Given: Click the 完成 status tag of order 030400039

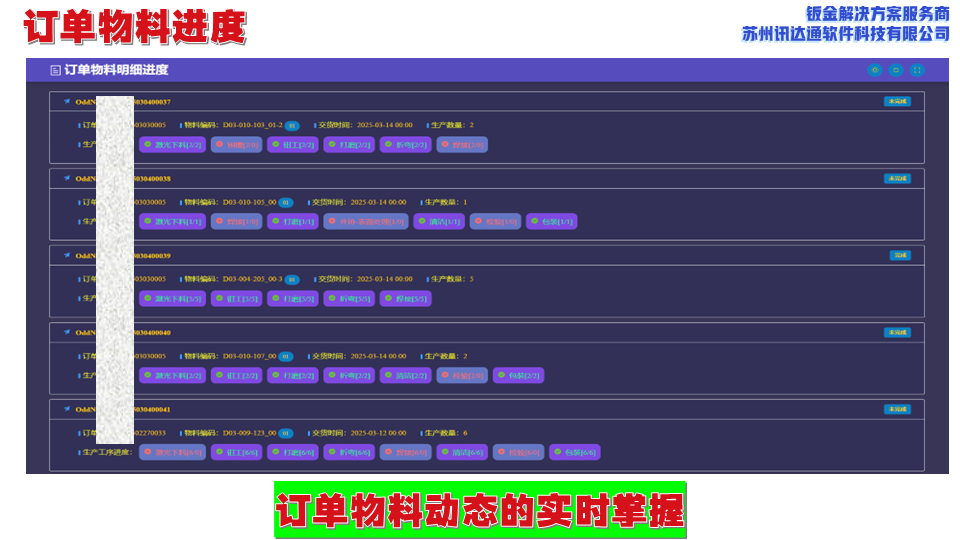Looking at the screenshot, I should (x=900, y=255).
